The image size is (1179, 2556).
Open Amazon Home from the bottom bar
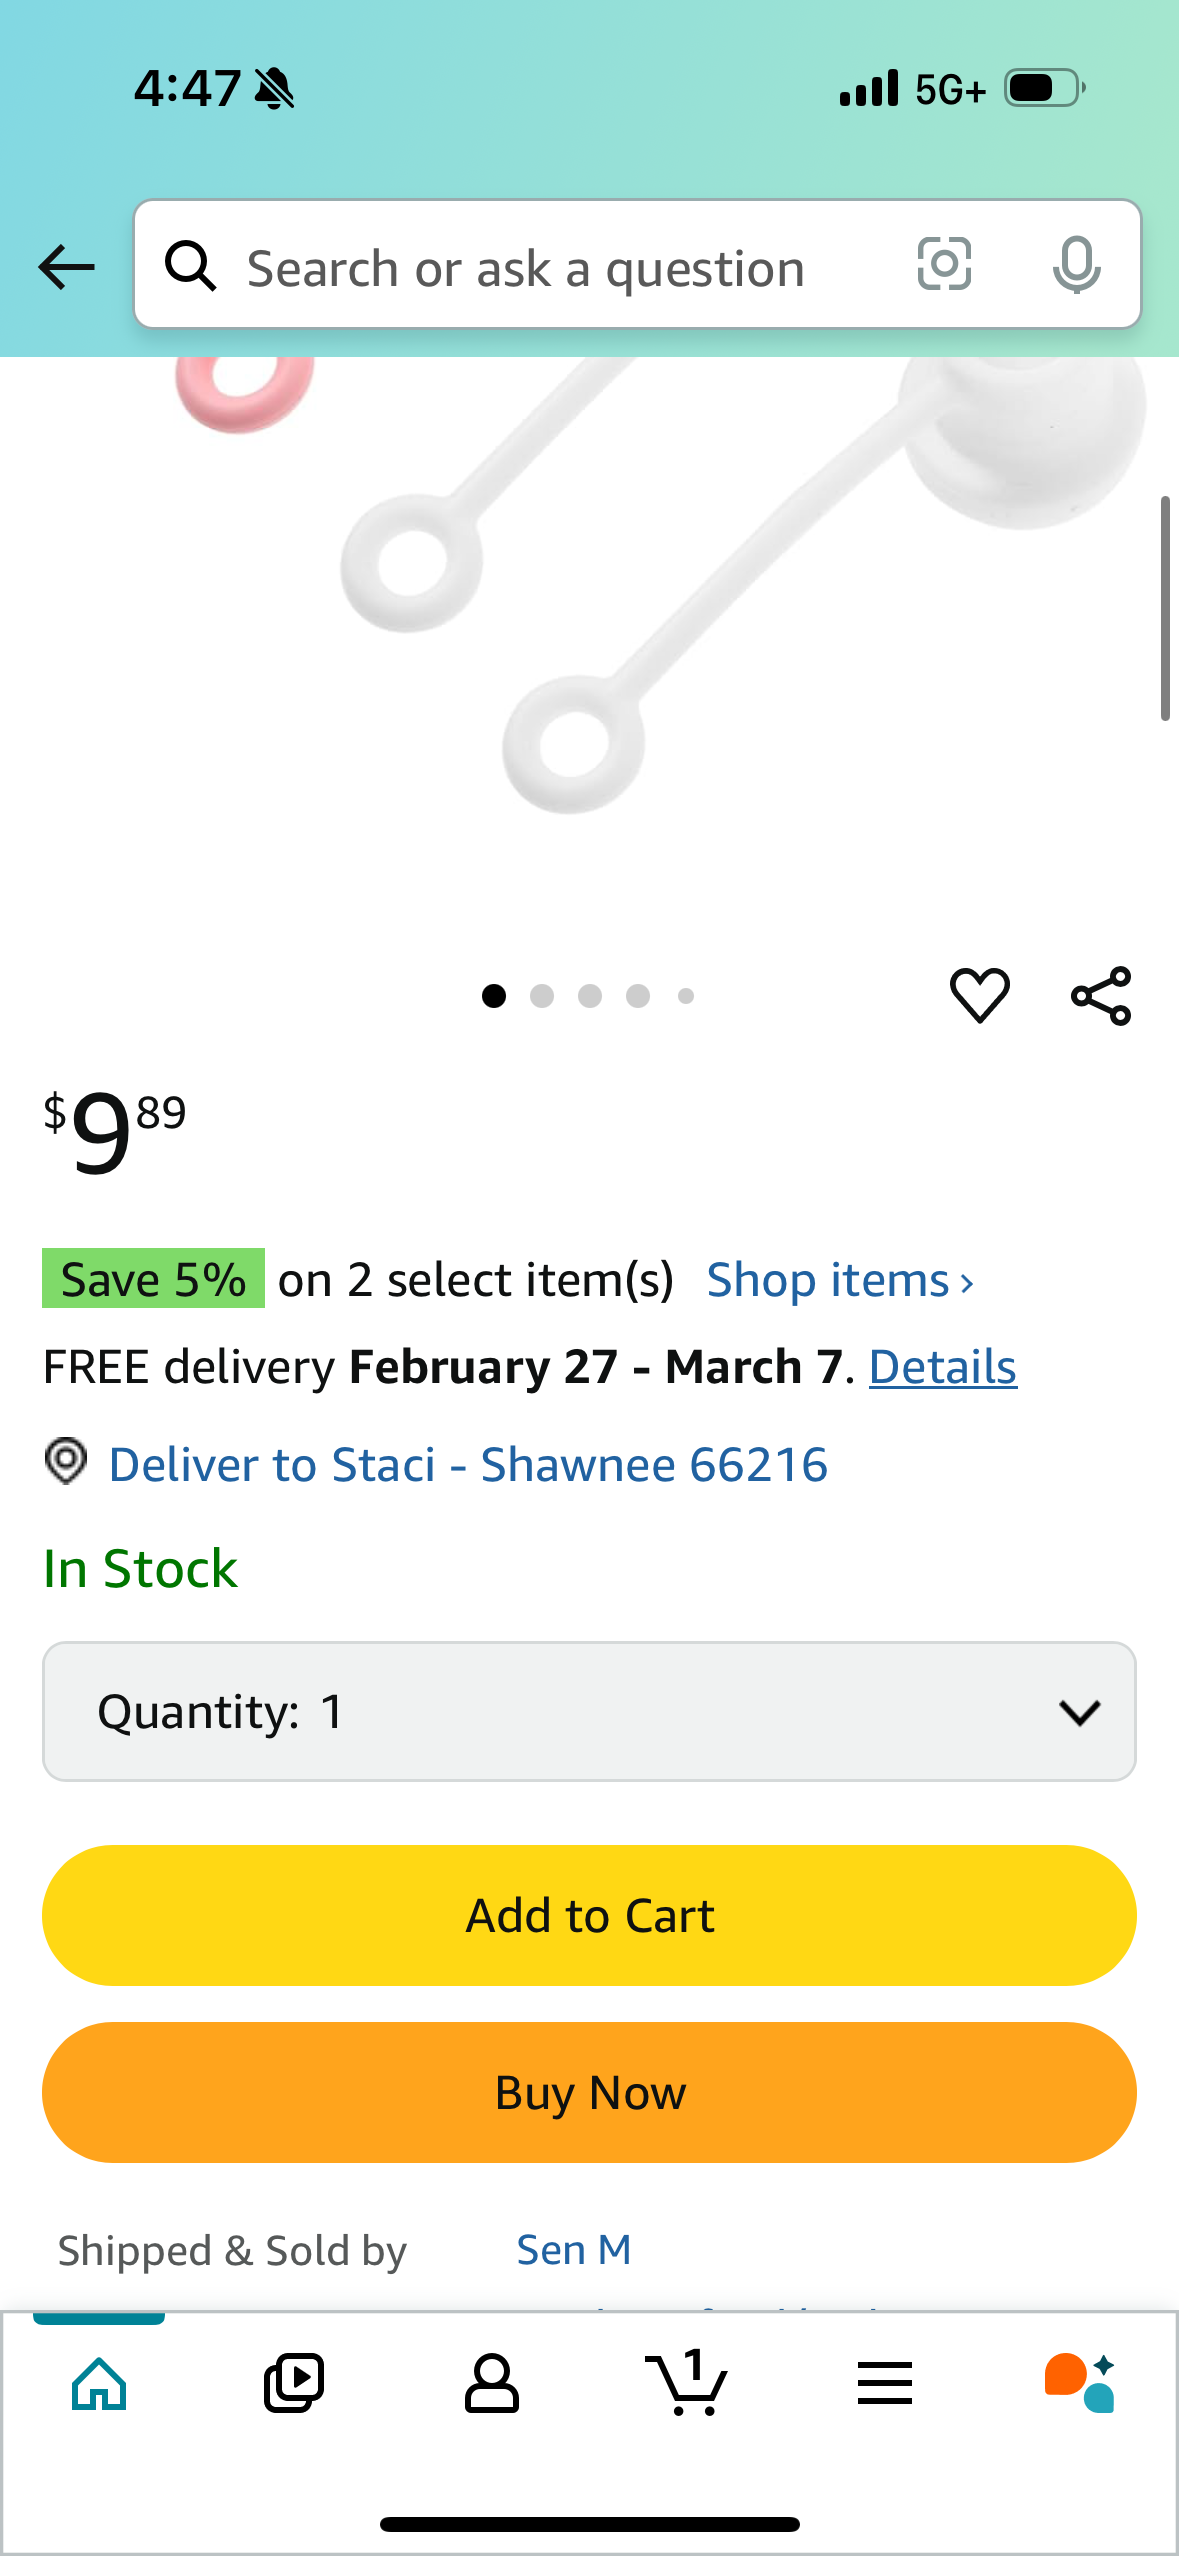[98, 2381]
